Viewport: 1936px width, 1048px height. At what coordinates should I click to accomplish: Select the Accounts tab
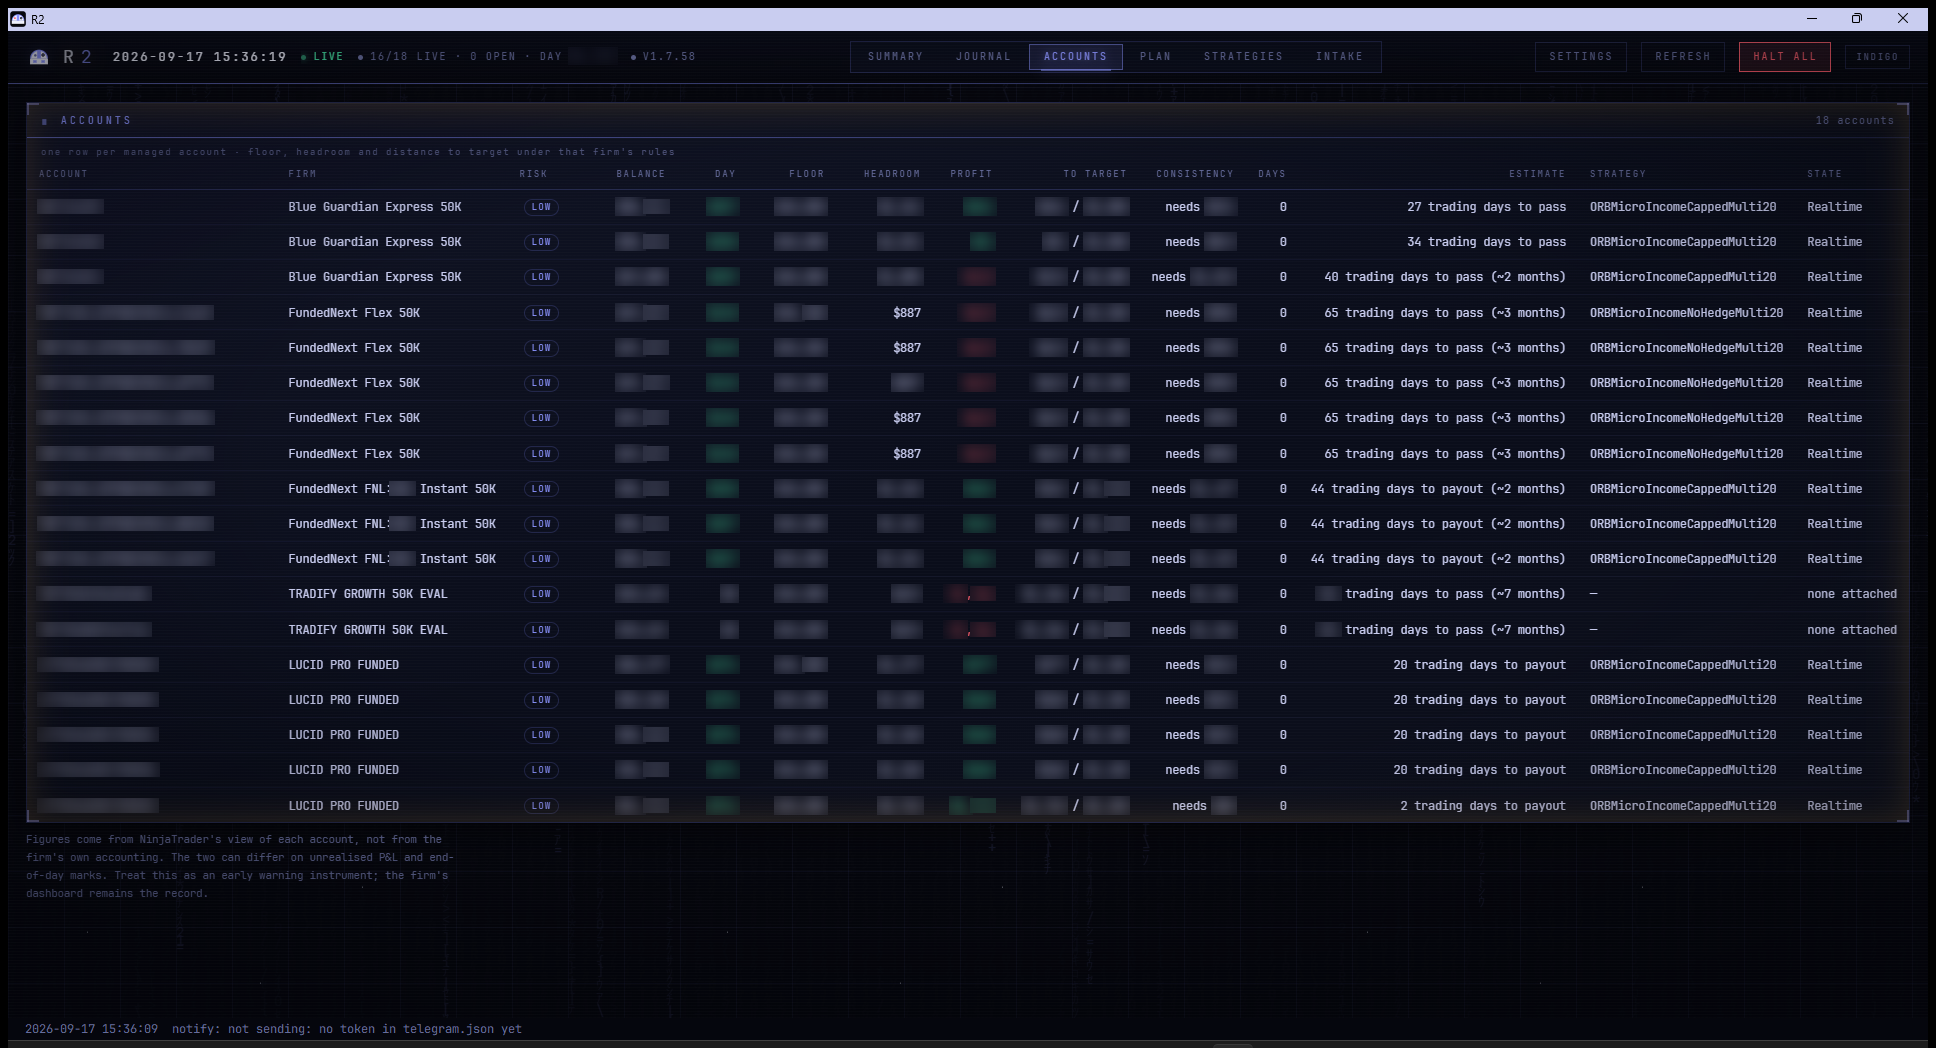(x=1075, y=57)
